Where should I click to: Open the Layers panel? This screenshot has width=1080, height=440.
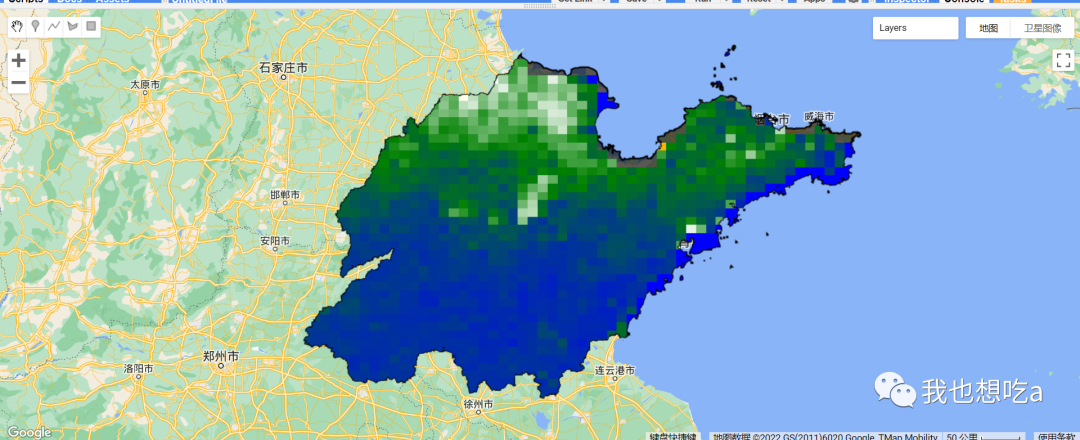click(915, 28)
